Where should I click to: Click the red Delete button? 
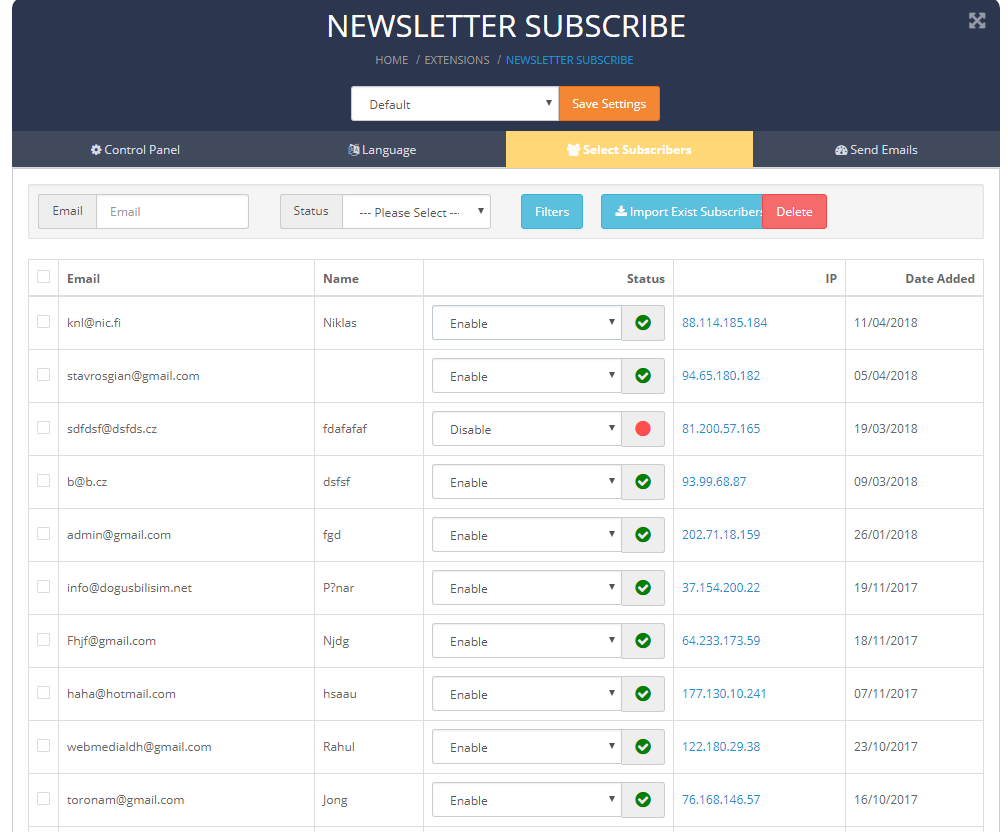pos(795,212)
